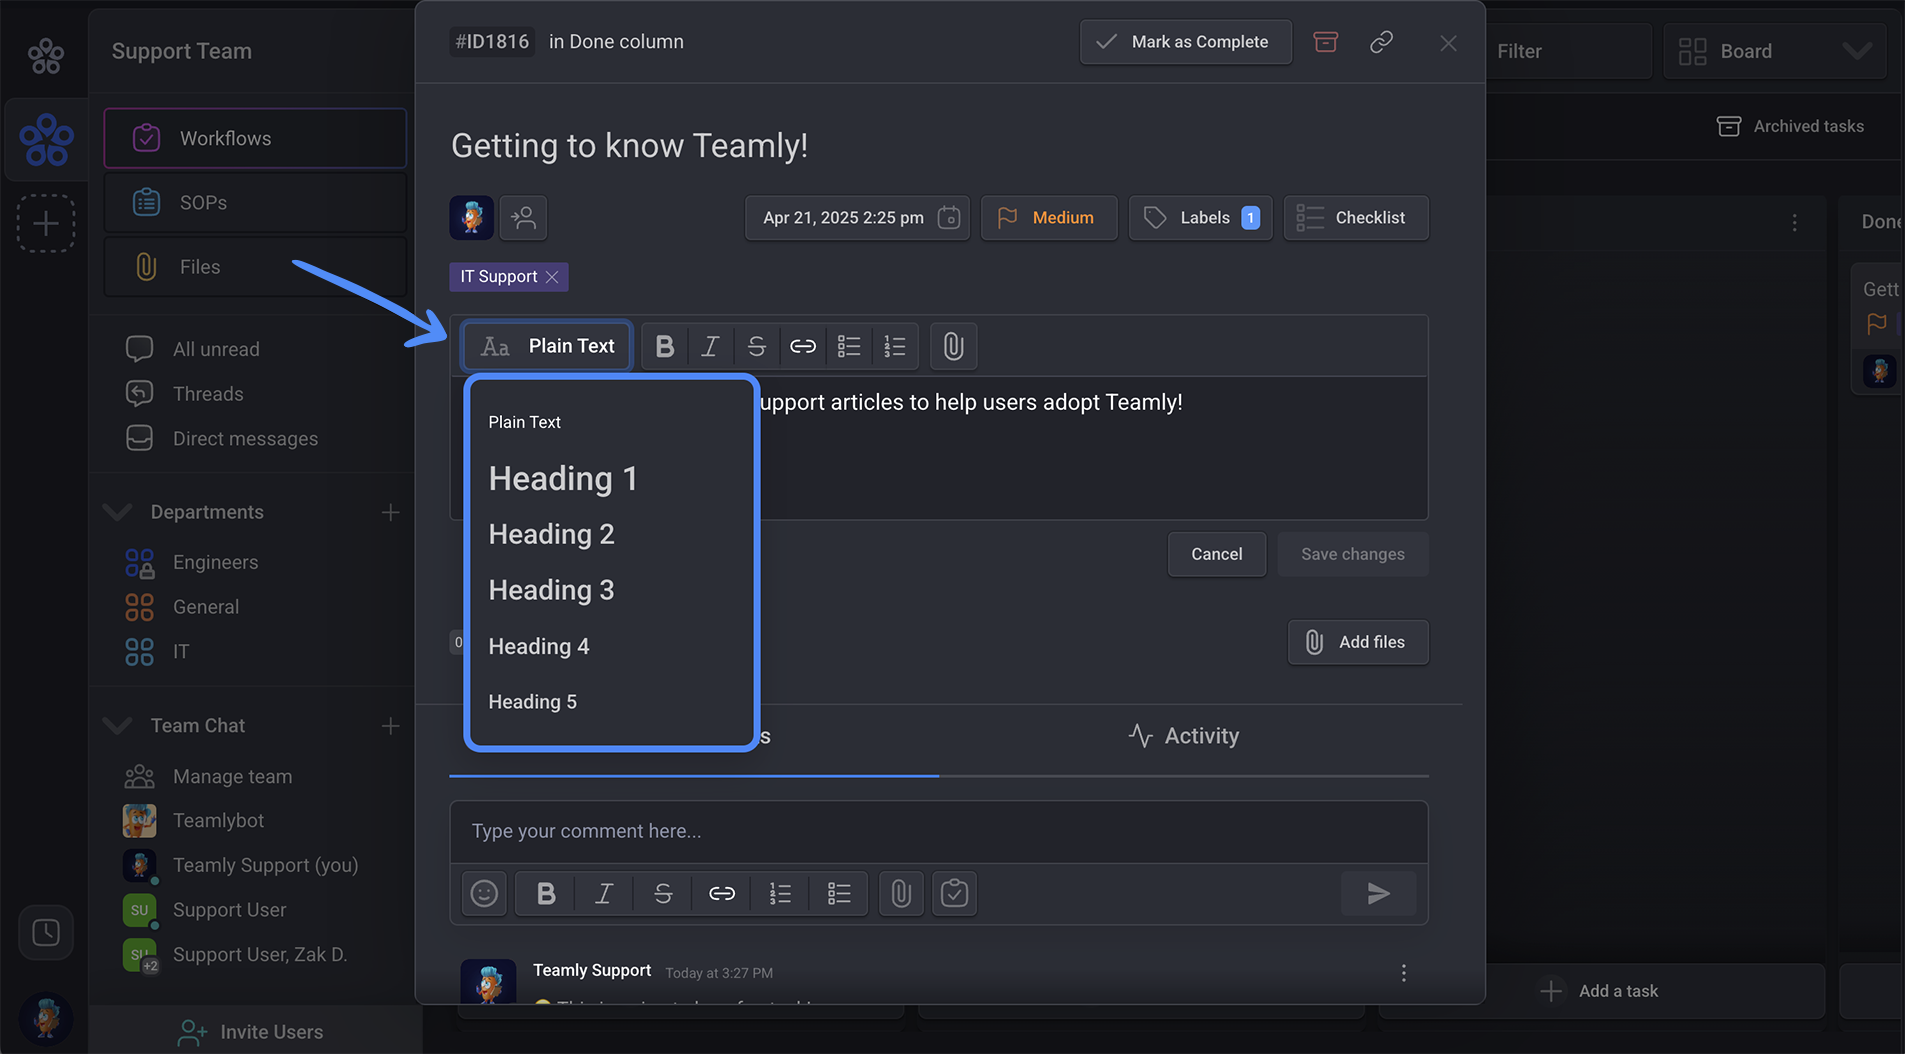
Task: Toggle numbered list in description toolbar
Action: point(895,346)
